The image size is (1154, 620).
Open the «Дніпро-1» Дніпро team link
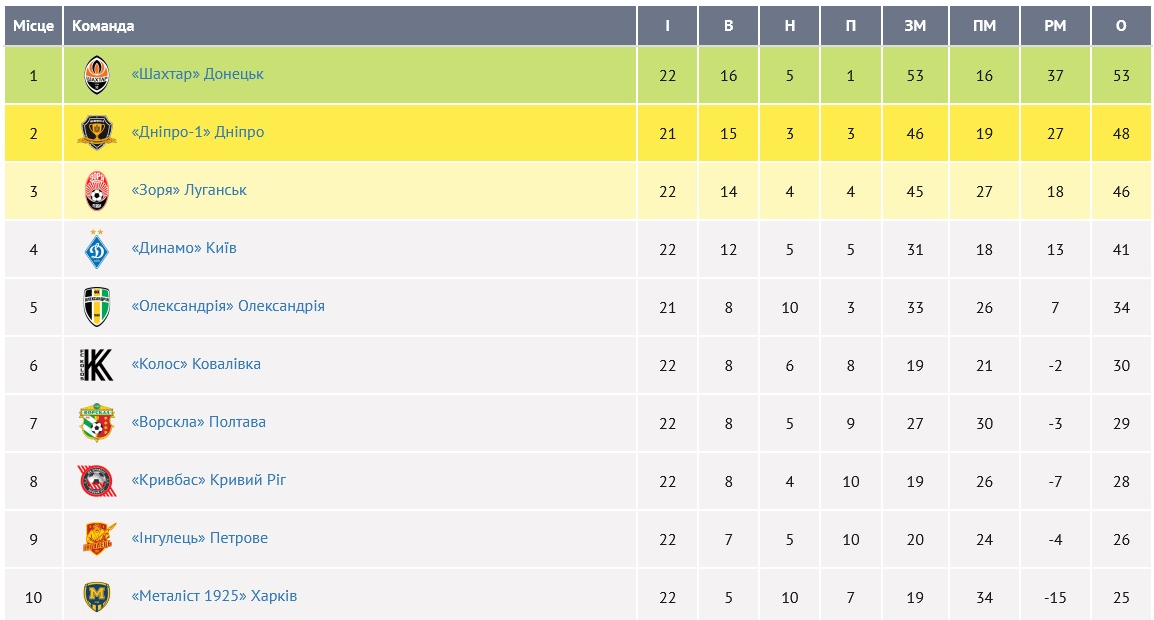198,132
